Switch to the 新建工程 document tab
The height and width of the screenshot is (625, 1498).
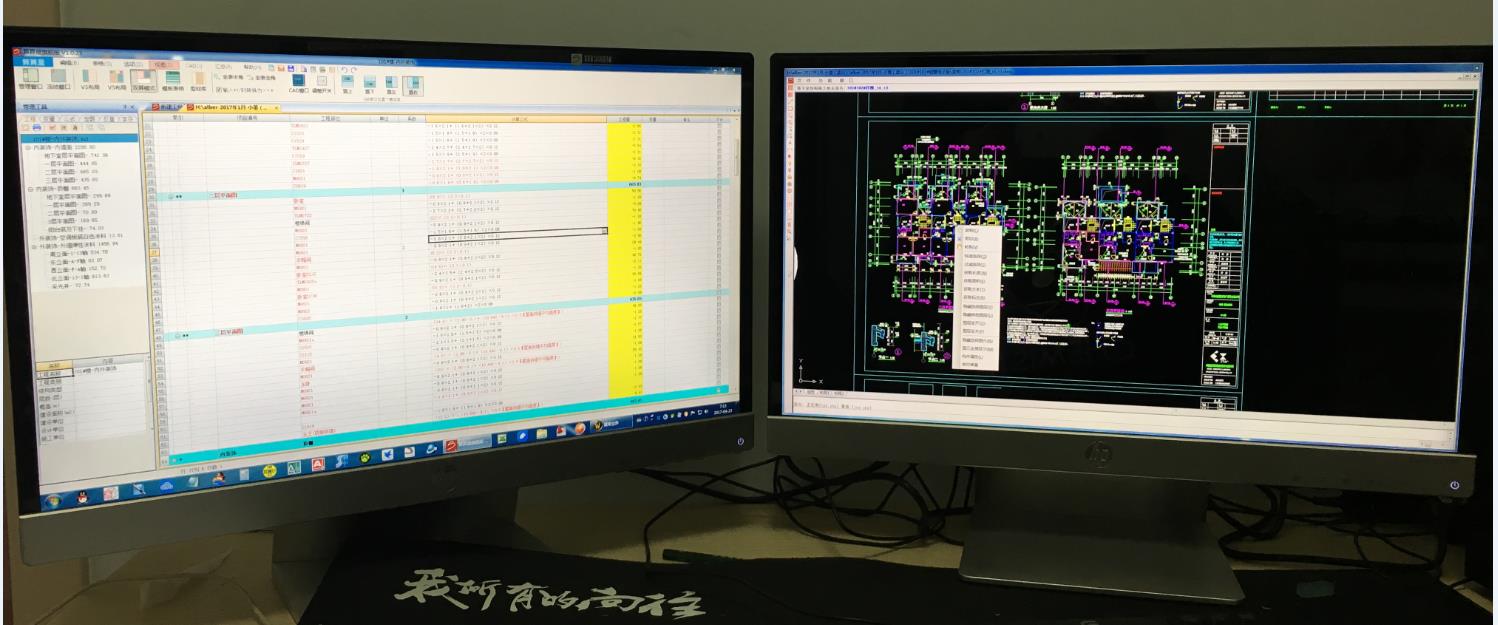coord(167,107)
